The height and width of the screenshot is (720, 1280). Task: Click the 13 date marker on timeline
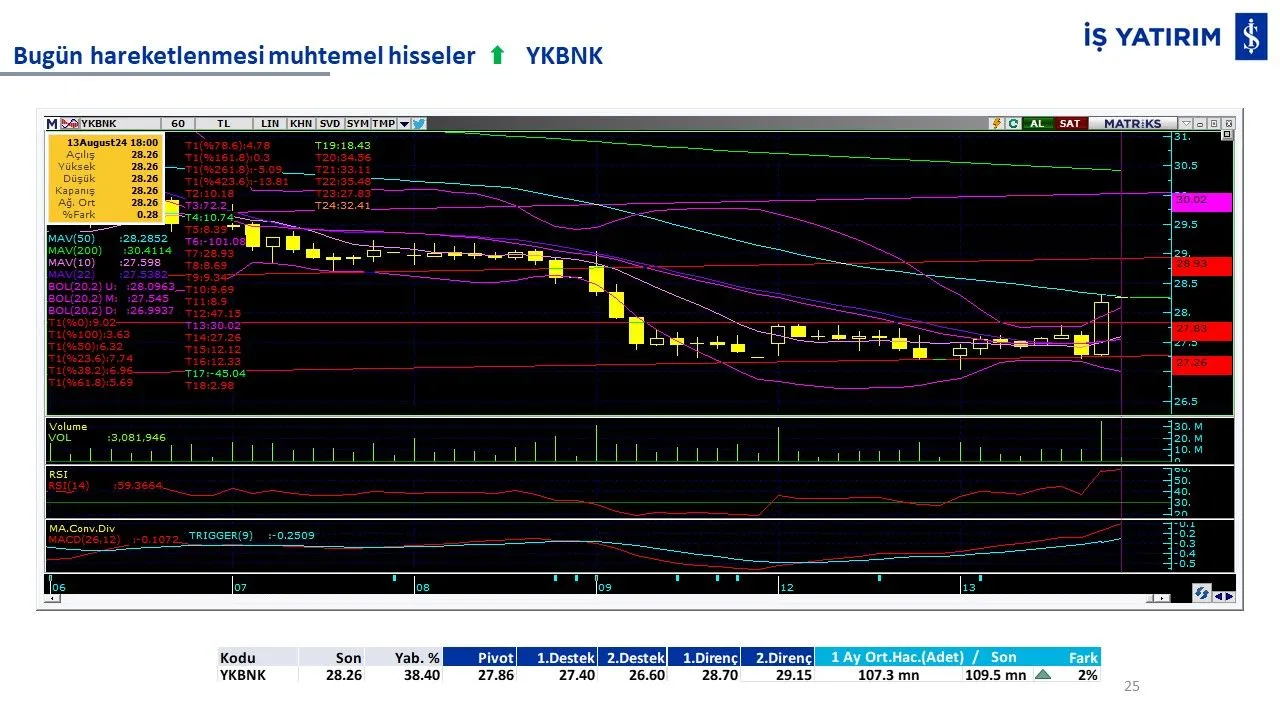pos(969,588)
